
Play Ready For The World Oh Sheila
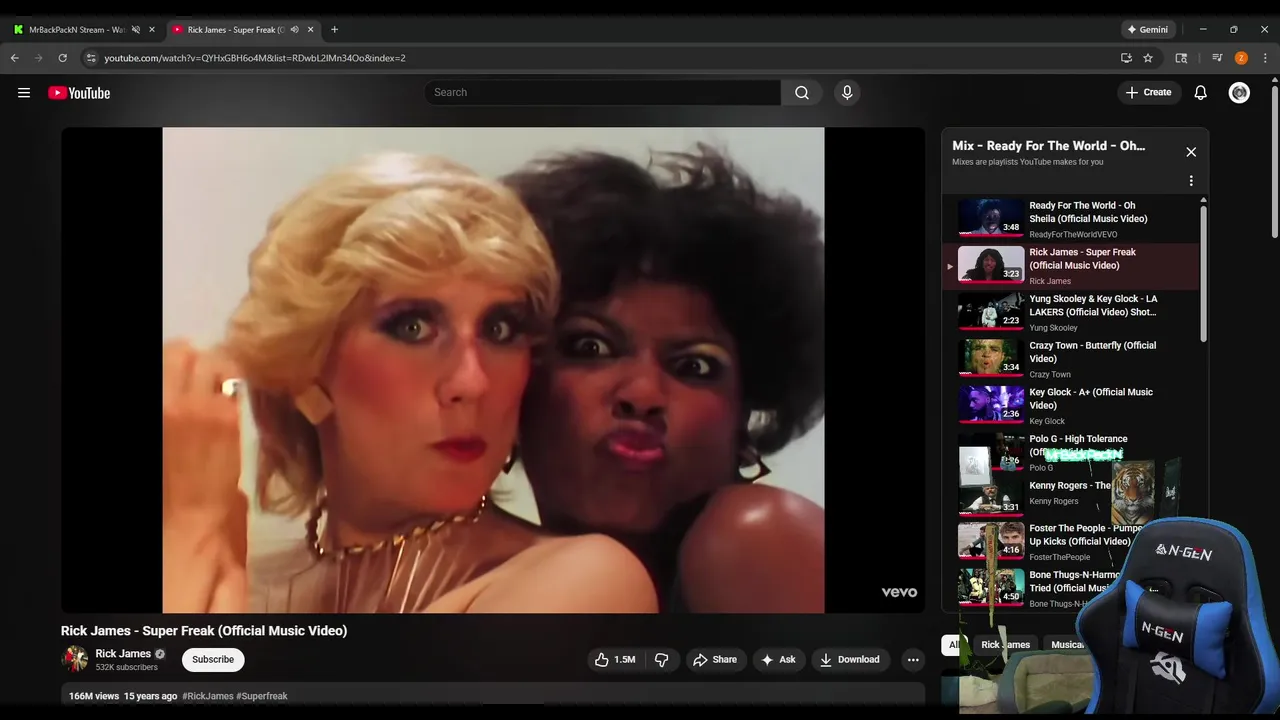pos(1070,219)
